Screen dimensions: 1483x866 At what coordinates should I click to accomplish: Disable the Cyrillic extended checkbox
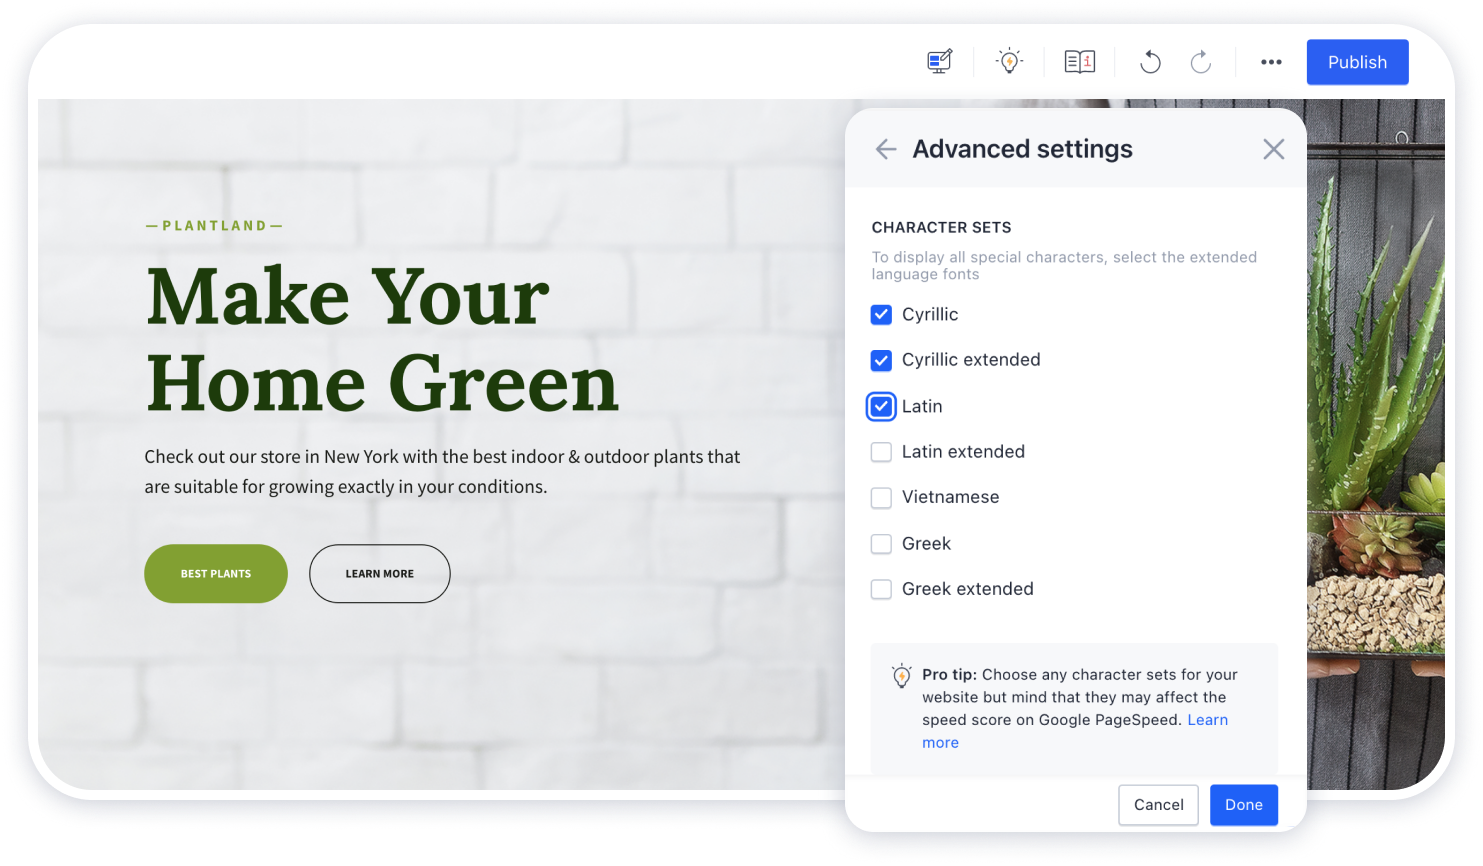881,360
